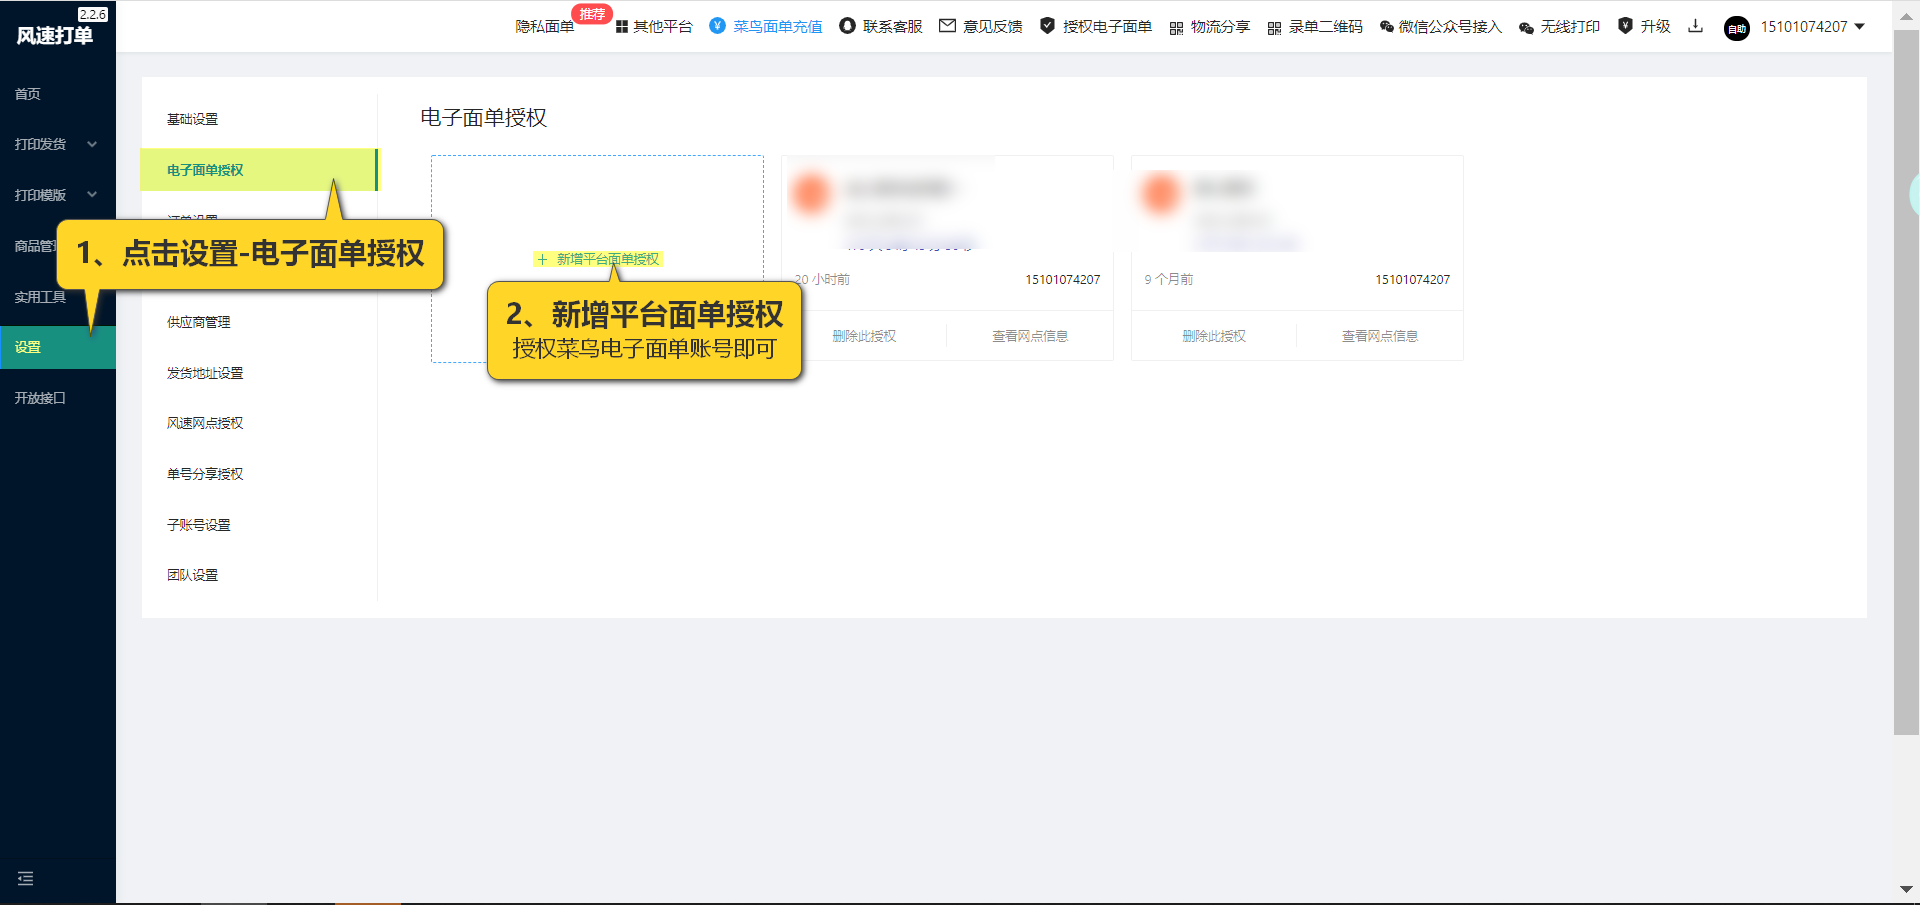Click the 微信公众号接入 WeChat icon
The image size is (1920, 905).
(x=1387, y=27)
